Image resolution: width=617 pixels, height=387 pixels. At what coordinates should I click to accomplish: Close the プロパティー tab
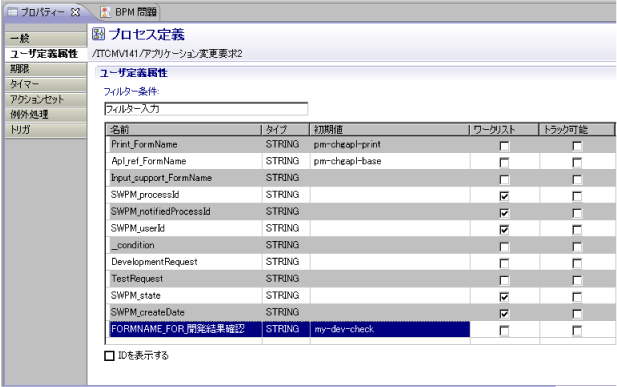pos(75,13)
